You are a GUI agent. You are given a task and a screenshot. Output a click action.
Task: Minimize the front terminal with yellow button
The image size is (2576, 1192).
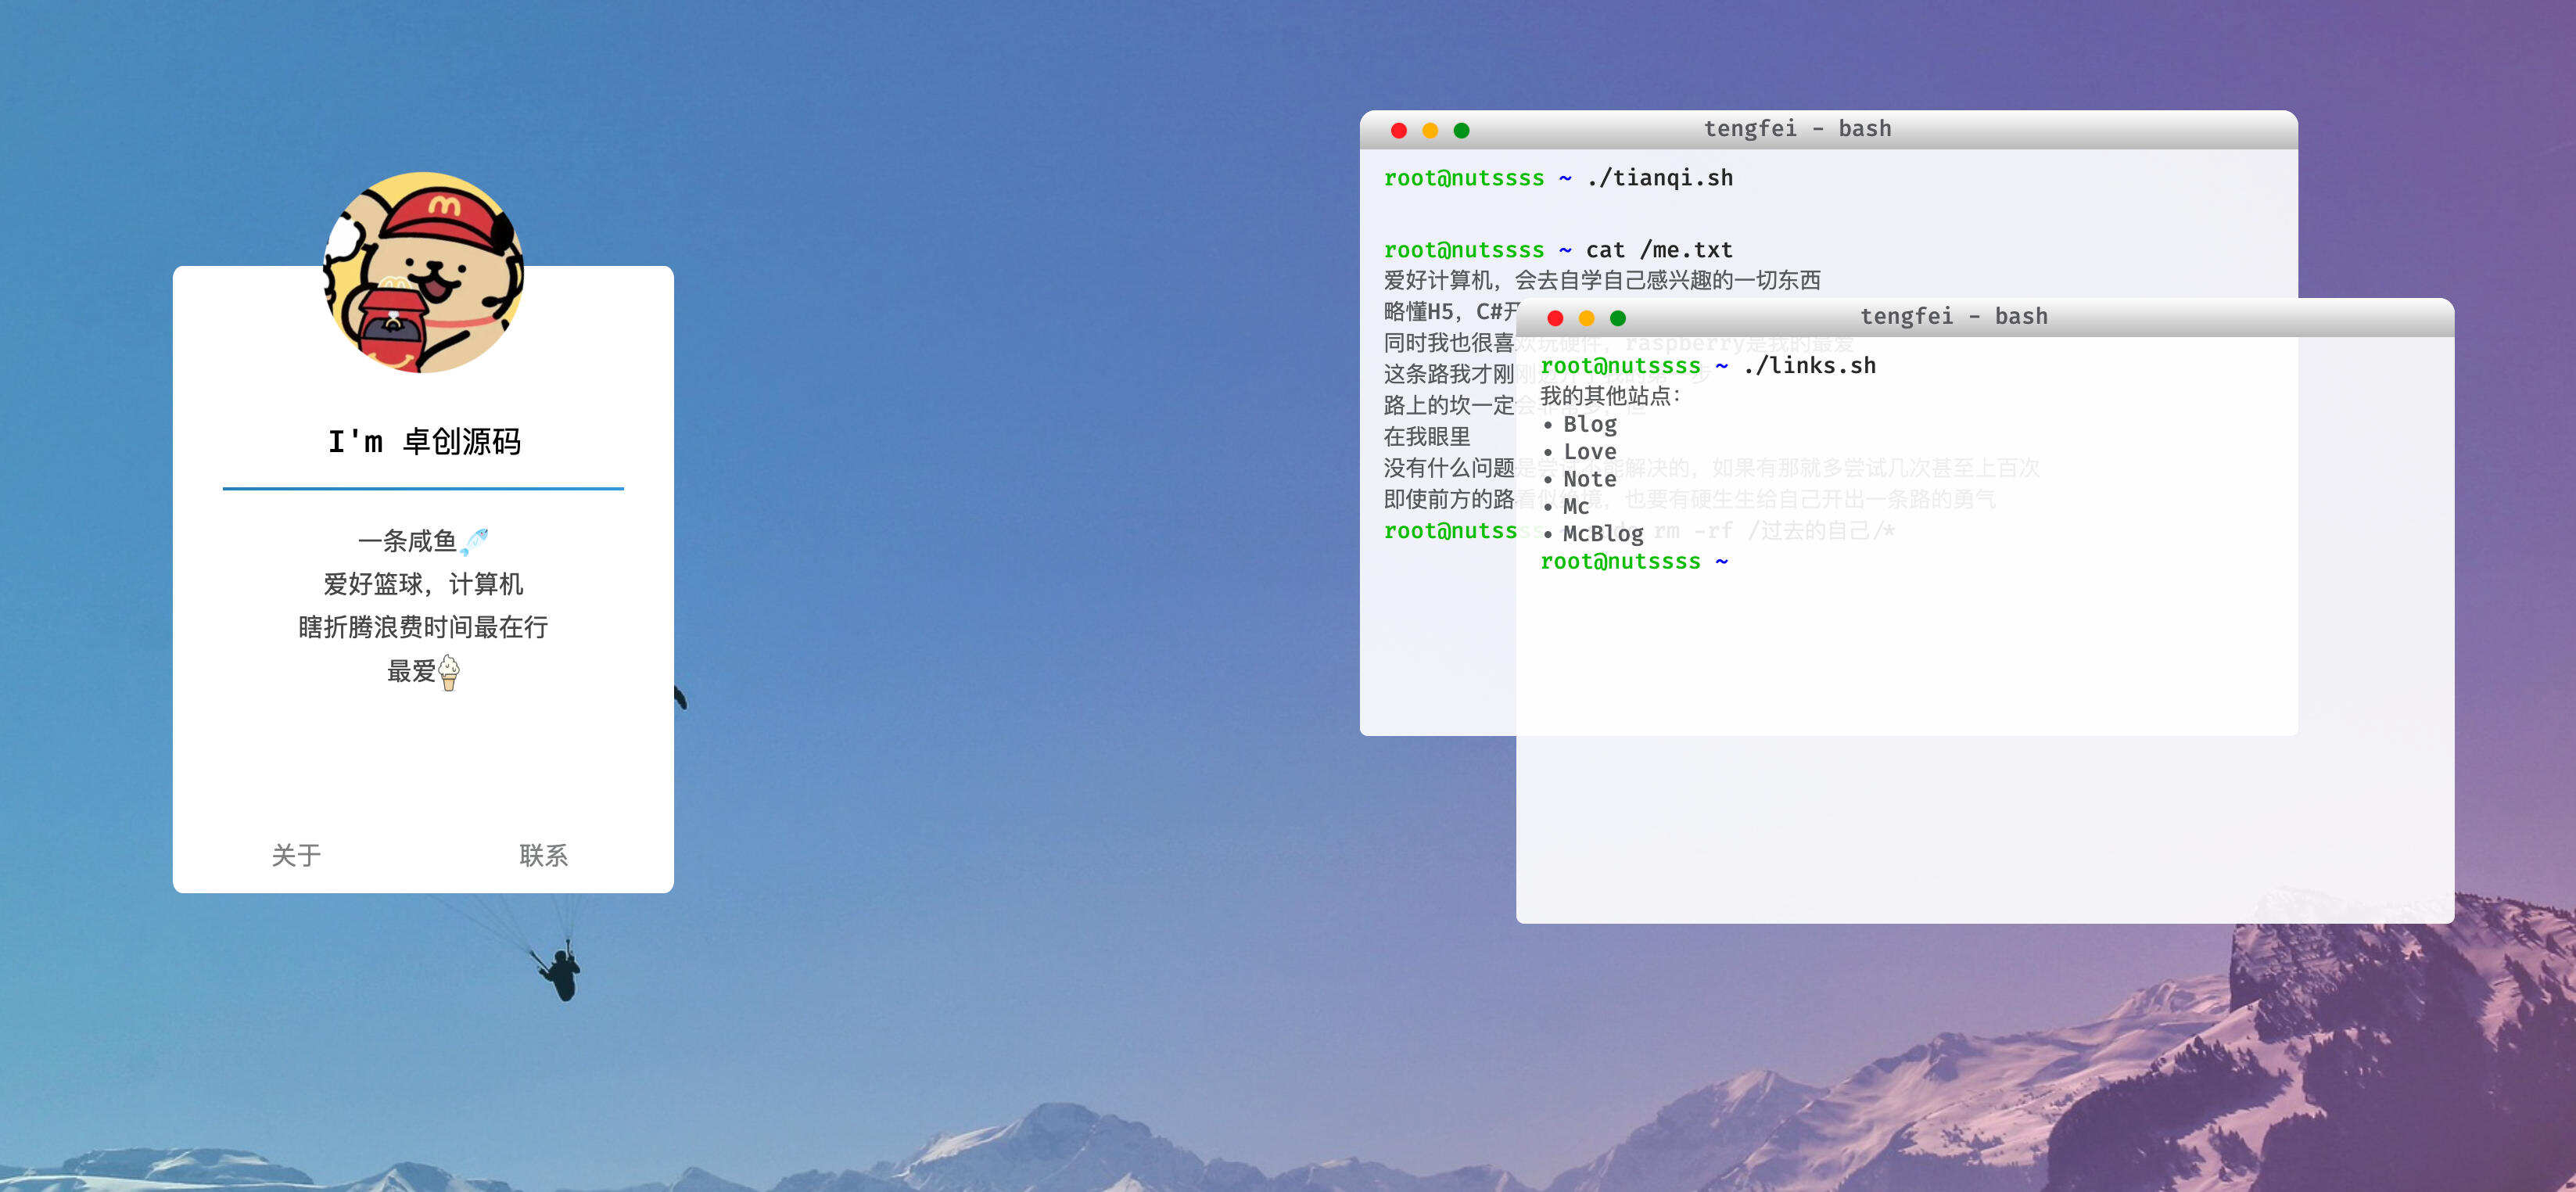pos(1586,318)
